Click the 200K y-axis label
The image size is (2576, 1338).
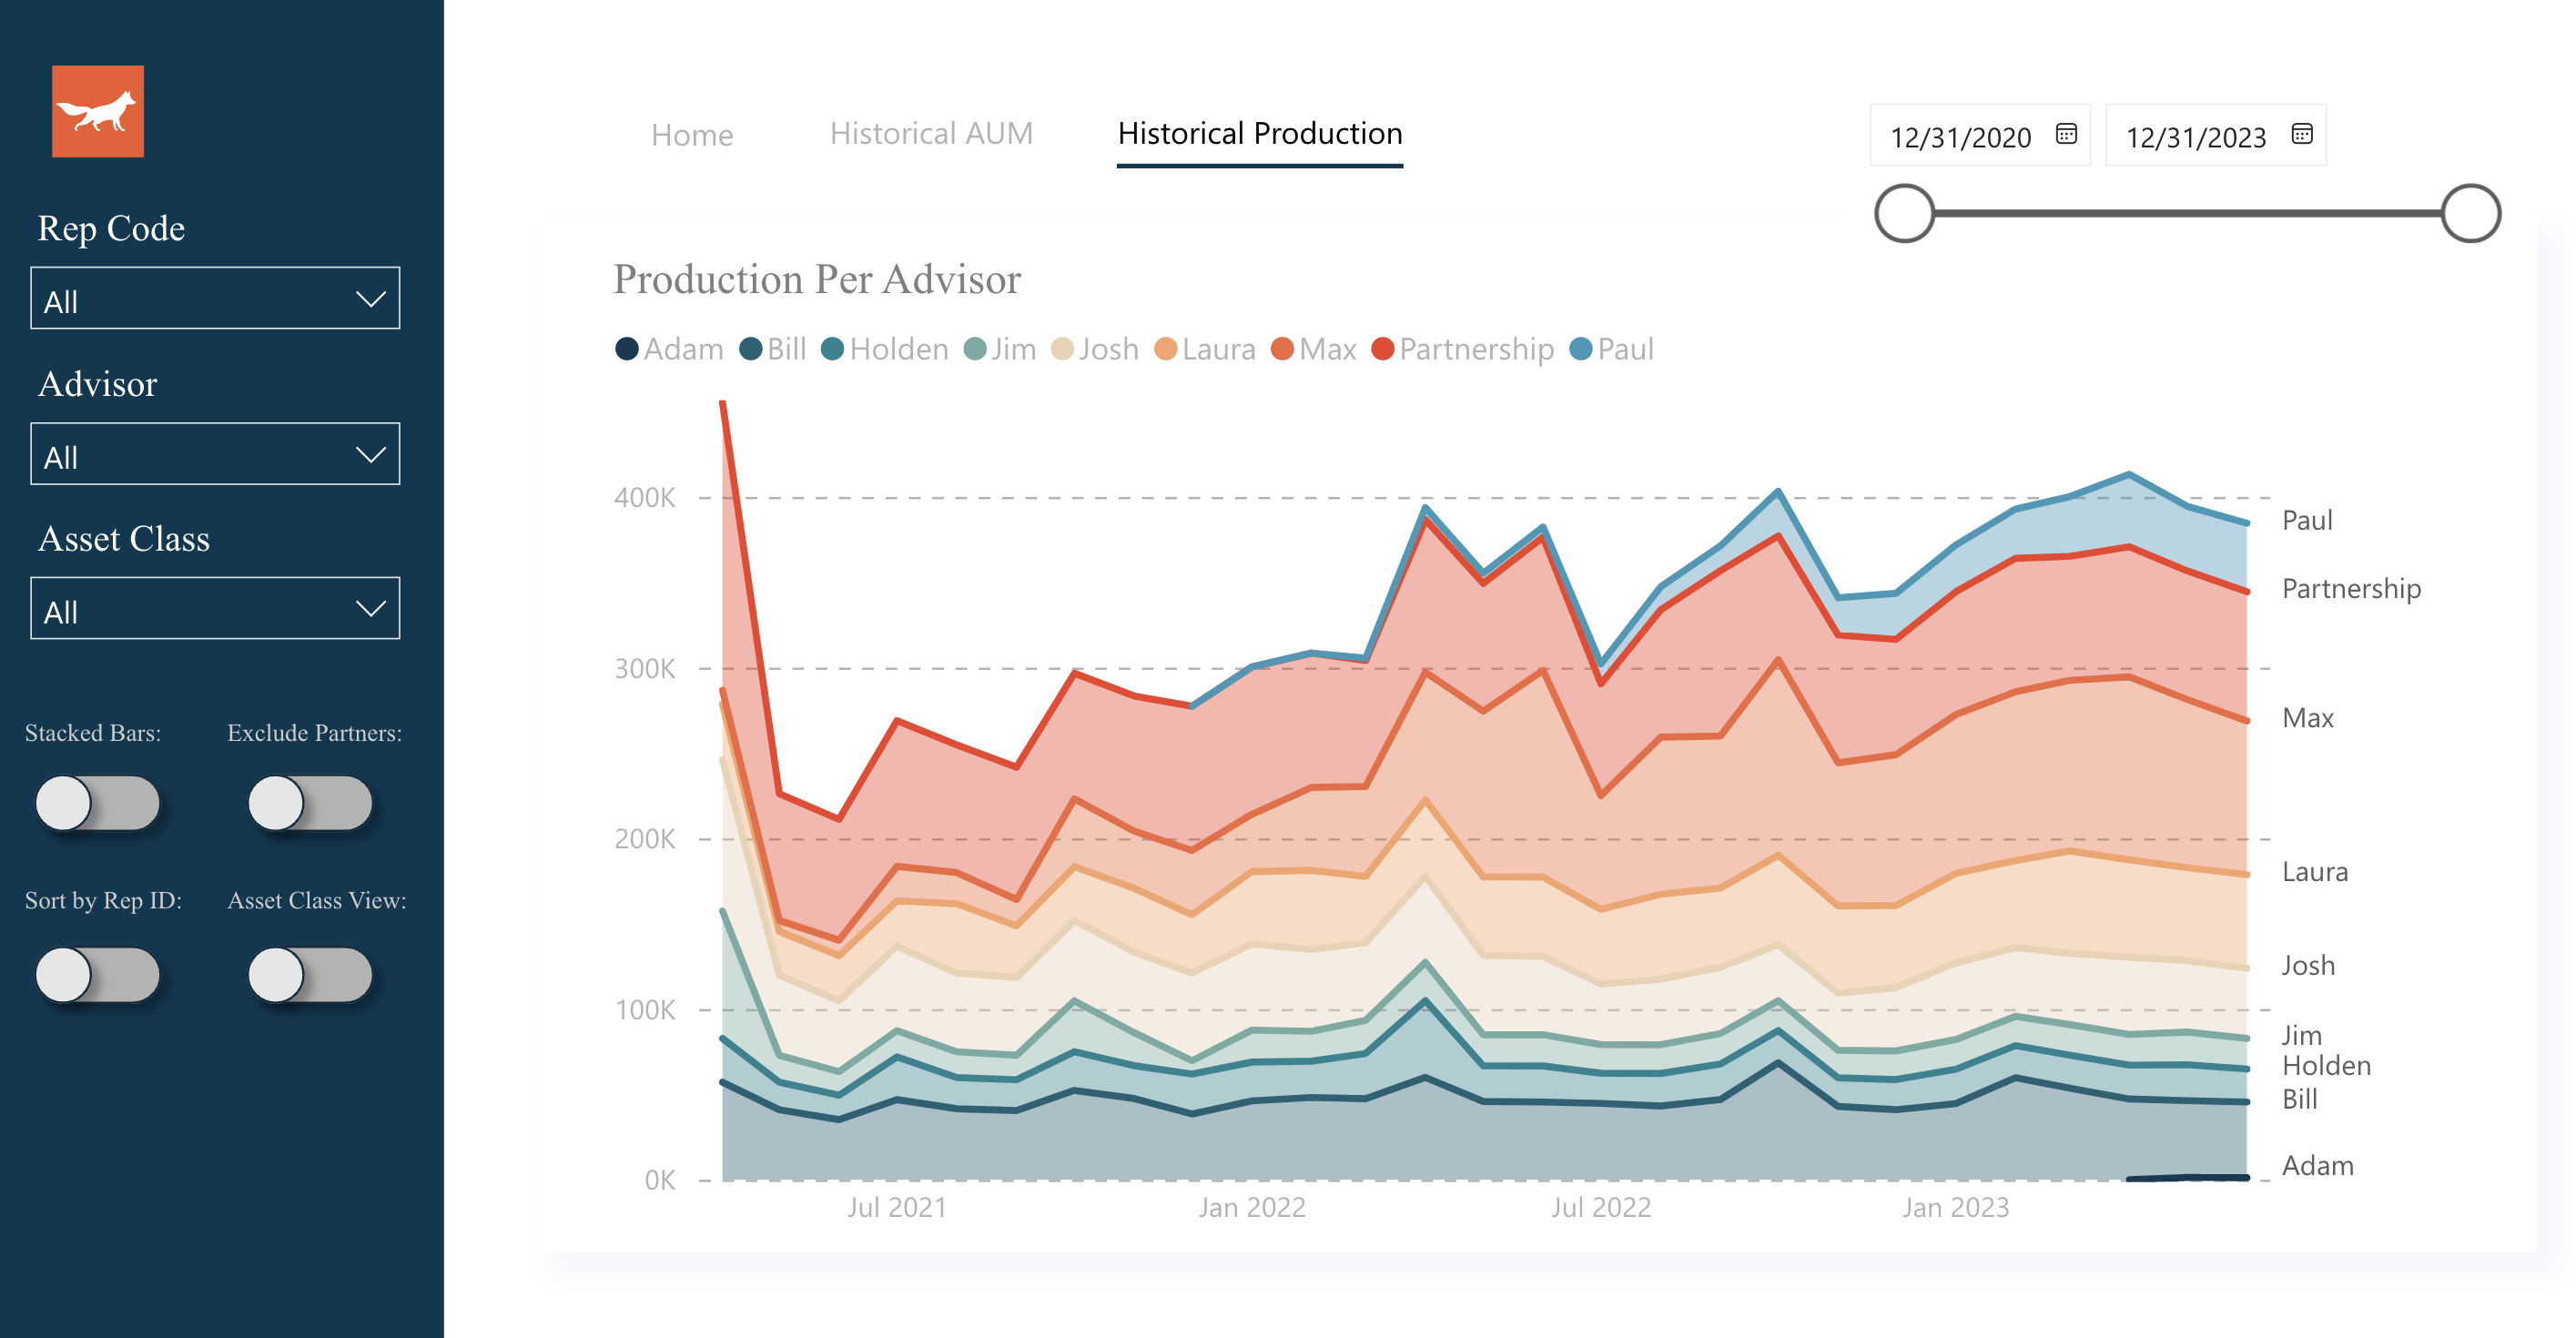point(644,839)
